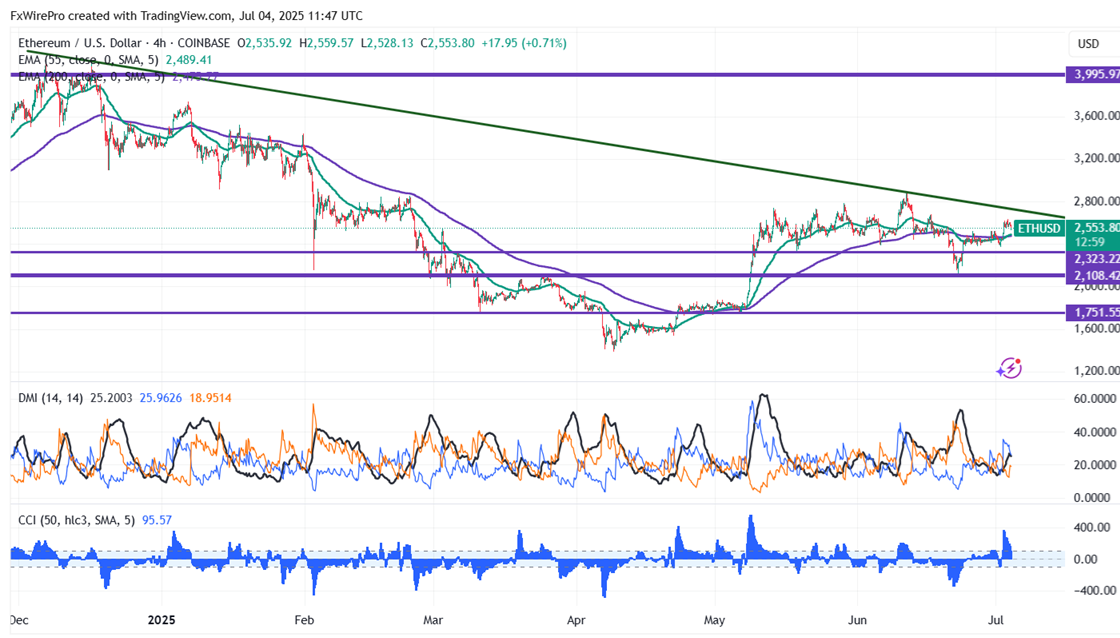Open the USD currency selector
Viewport: 1120px width, 638px height.
click(x=1089, y=44)
